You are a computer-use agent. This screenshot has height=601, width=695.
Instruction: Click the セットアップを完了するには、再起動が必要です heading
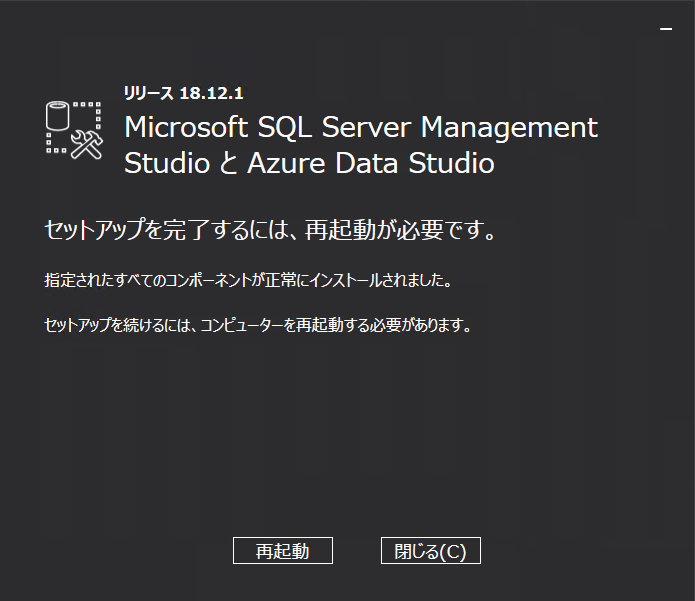270,230
